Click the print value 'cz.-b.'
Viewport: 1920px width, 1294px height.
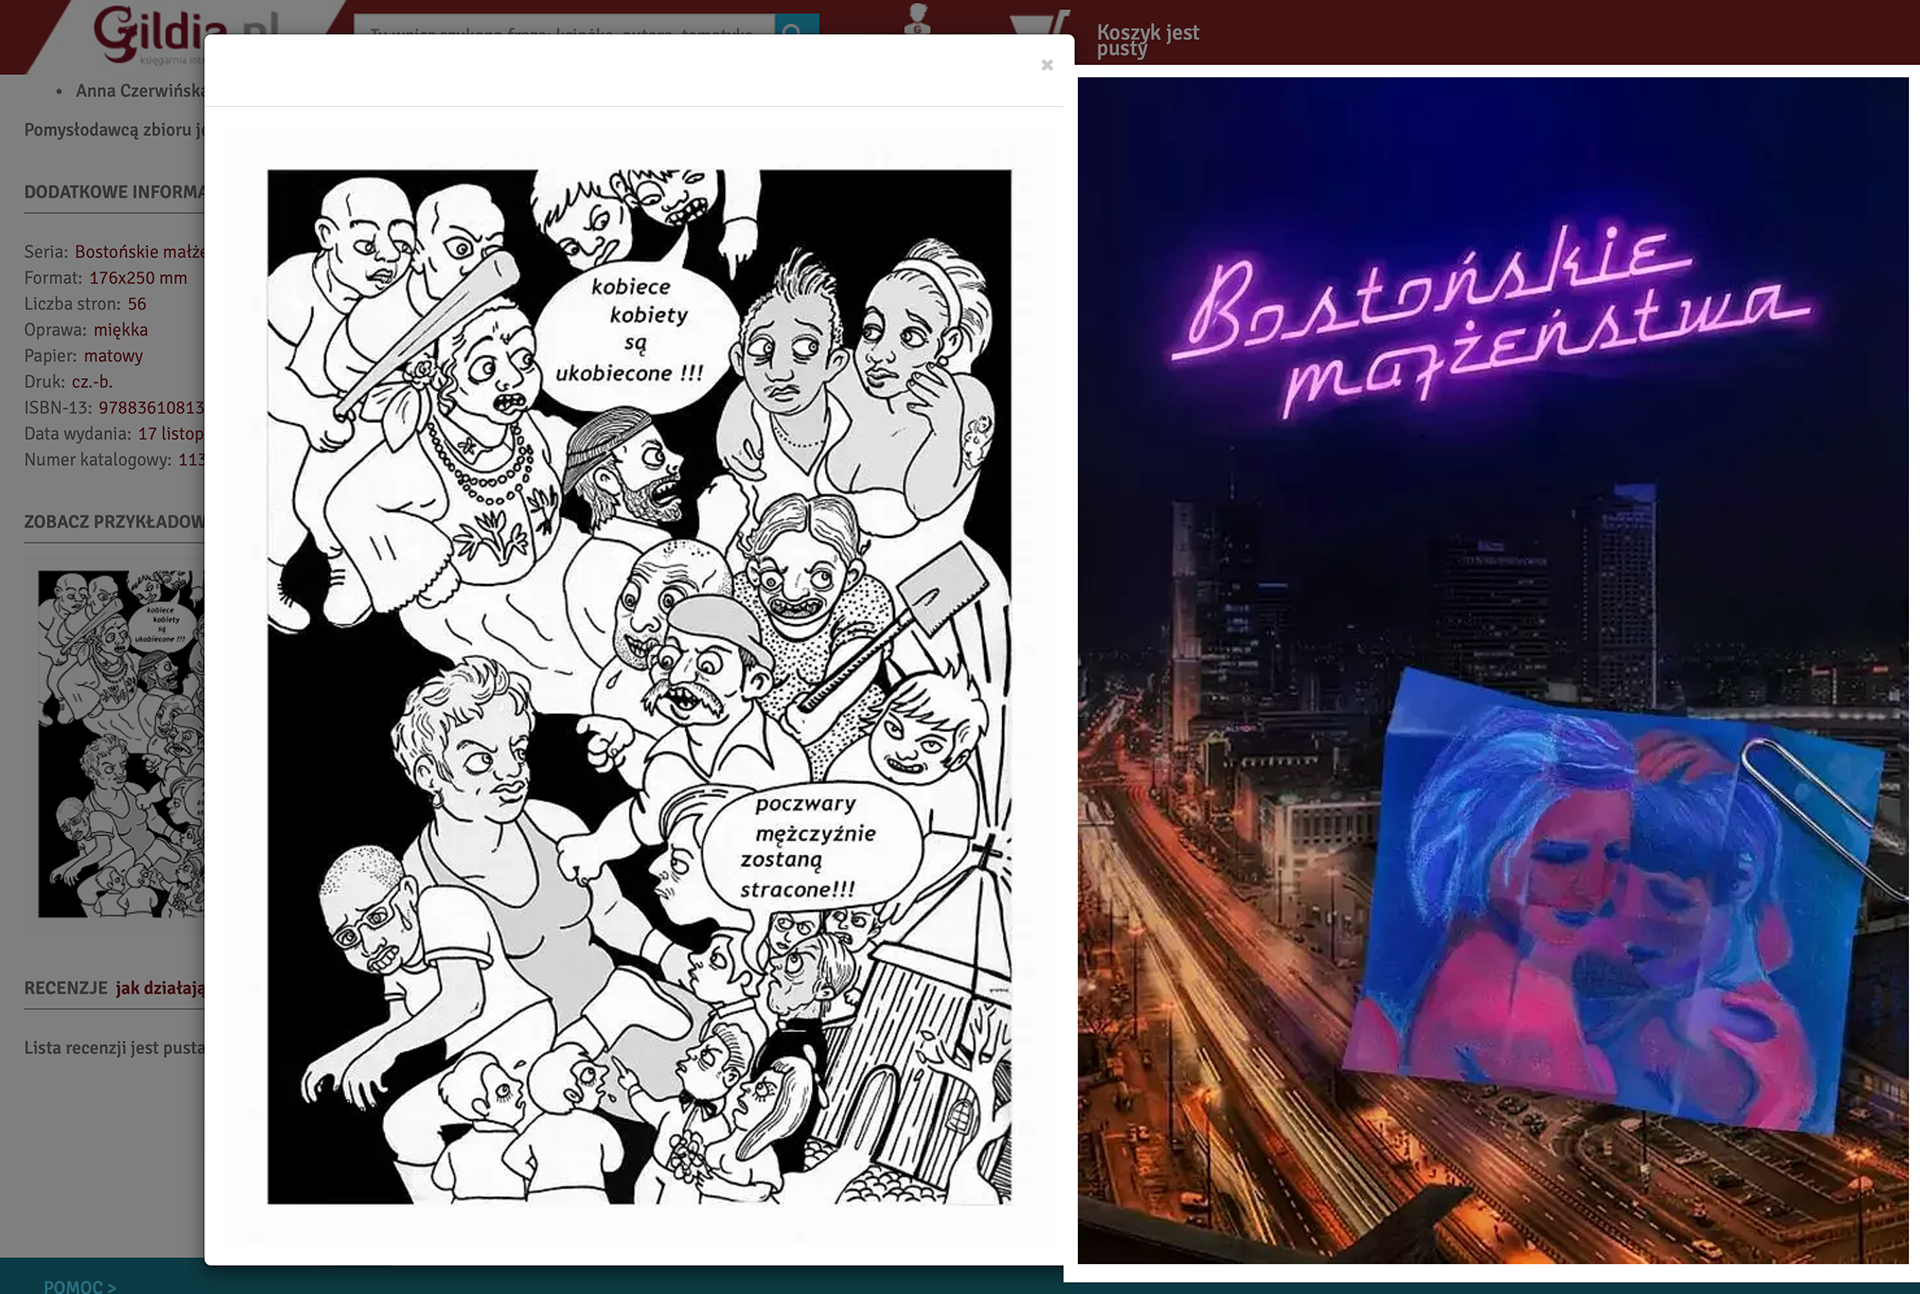coord(92,382)
